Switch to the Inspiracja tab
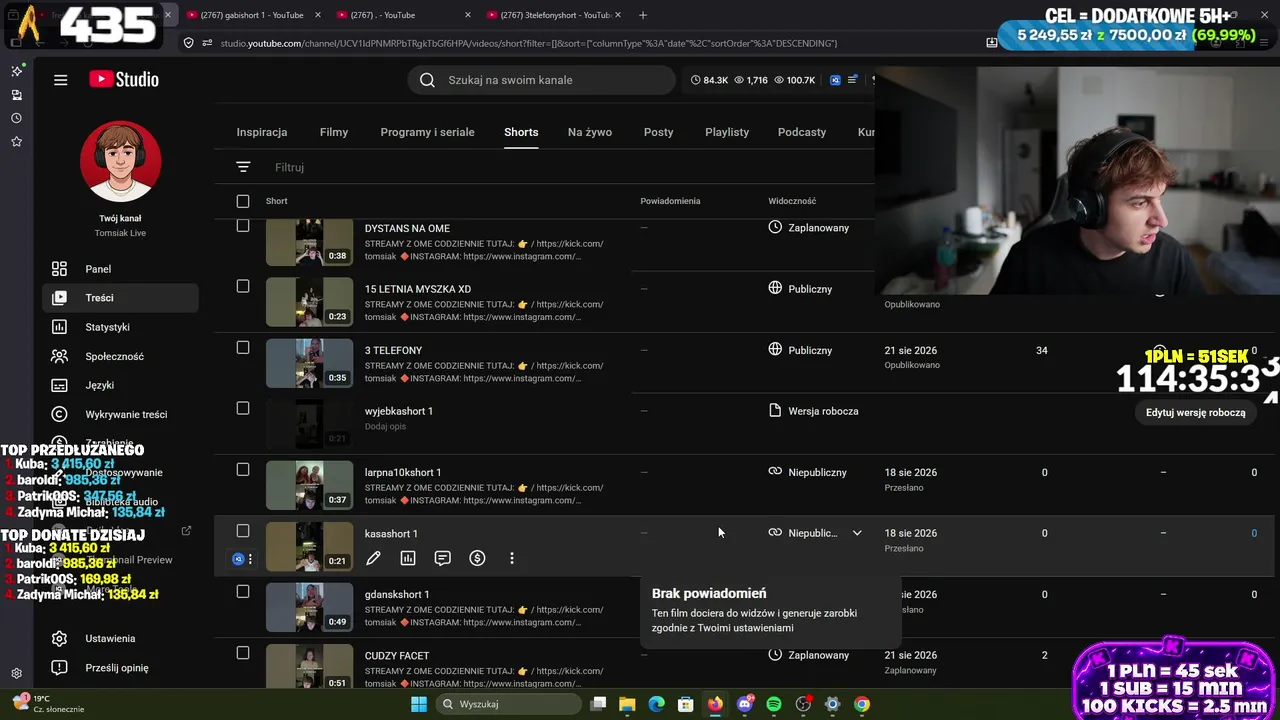1280x720 pixels. 262,132
